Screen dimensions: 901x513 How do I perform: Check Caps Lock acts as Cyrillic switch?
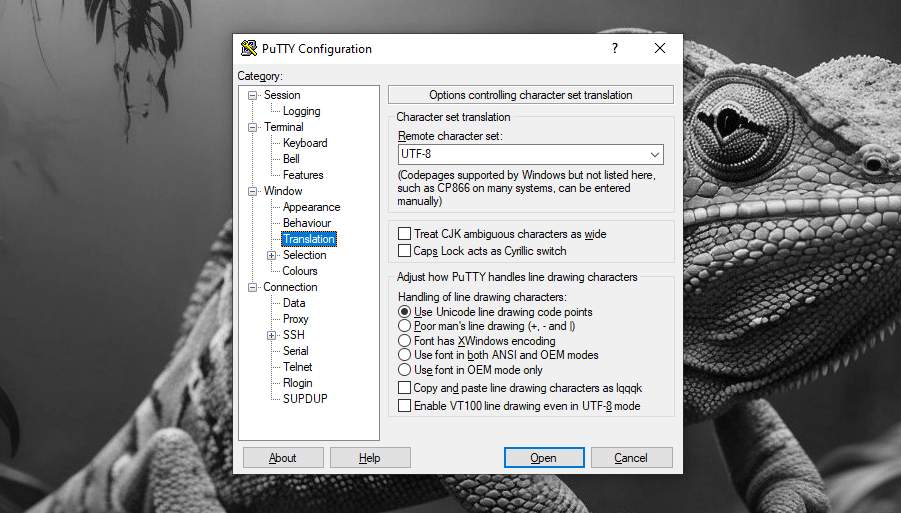(x=405, y=251)
